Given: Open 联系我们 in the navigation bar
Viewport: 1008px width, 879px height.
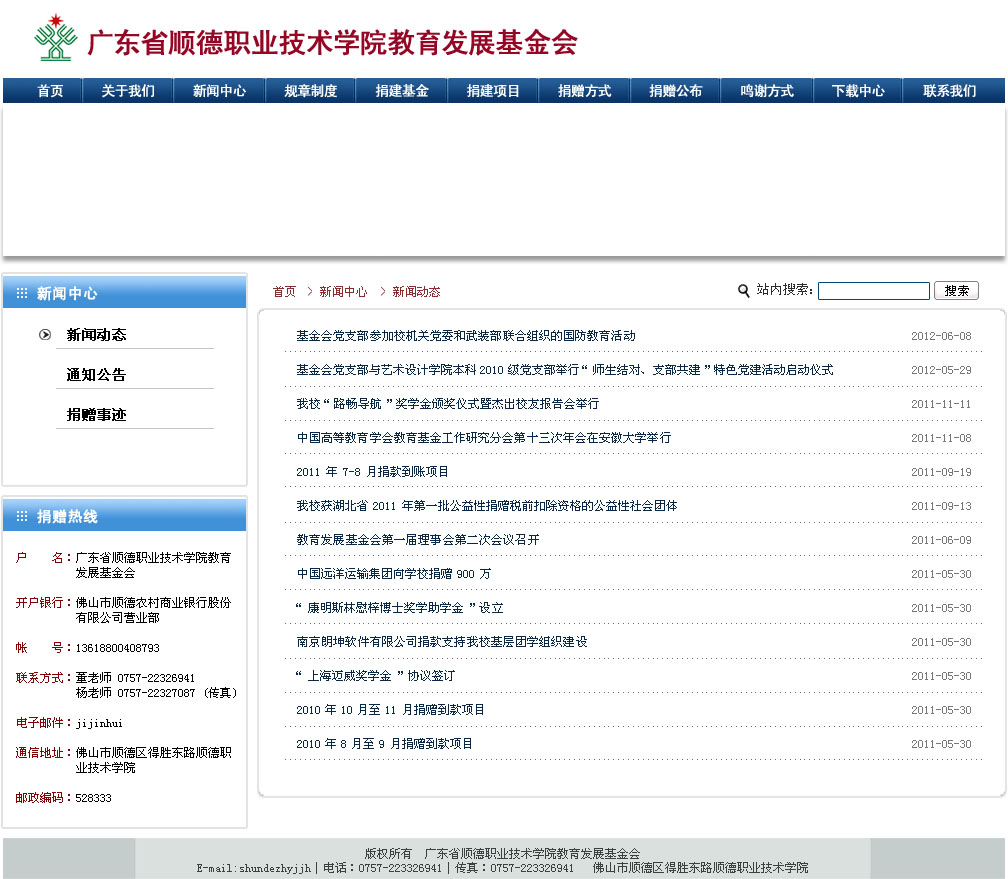Looking at the screenshot, I should click(949, 91).
